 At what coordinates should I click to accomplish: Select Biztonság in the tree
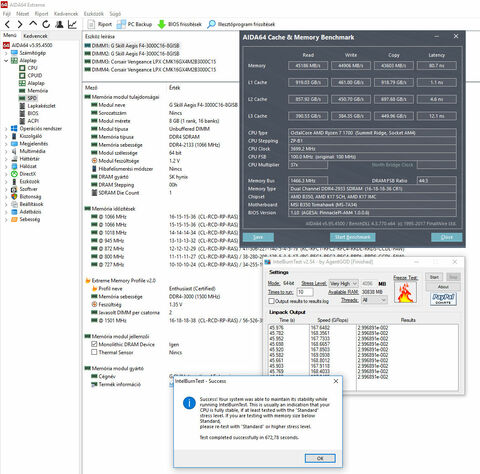pos(26,197)
